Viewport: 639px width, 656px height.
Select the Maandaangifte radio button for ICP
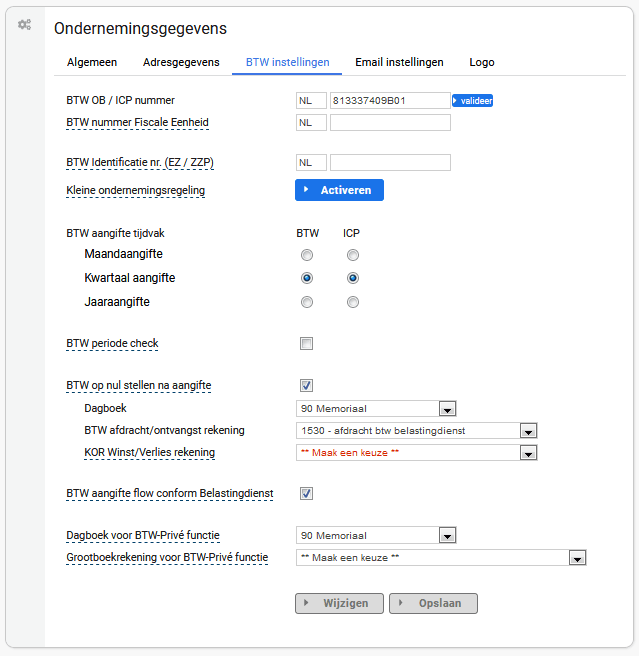coord(353,255)
